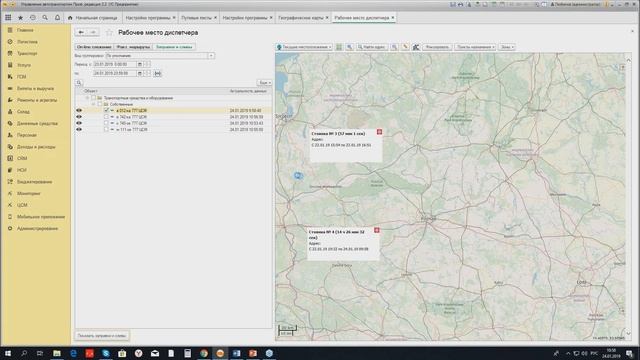Viewport: 640px width, 360px height.
Task: Click the forward arrow navigation button
Action: pyautogui.click(x=93, y=32)
